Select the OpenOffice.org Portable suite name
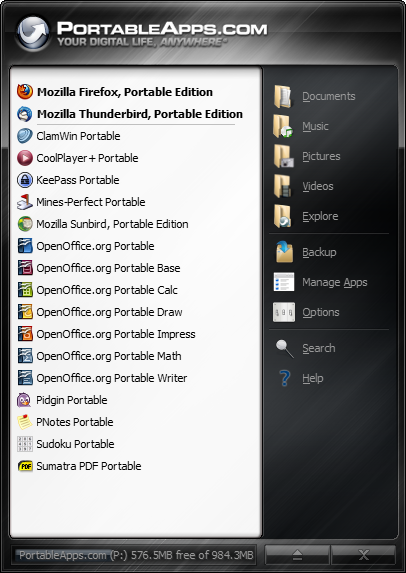 coord(95,246)
